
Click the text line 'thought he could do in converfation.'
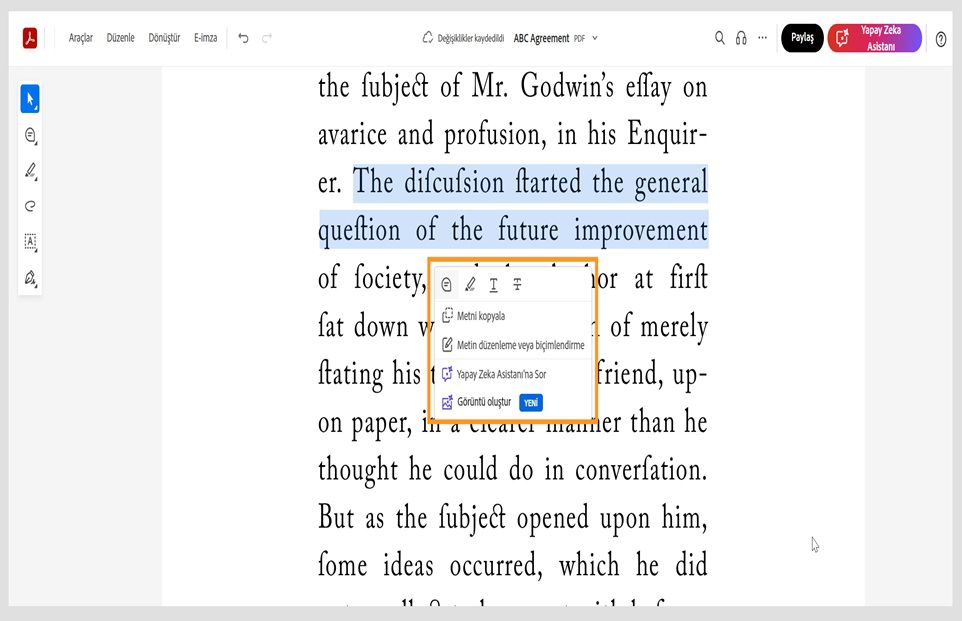[x=512, y=470]
